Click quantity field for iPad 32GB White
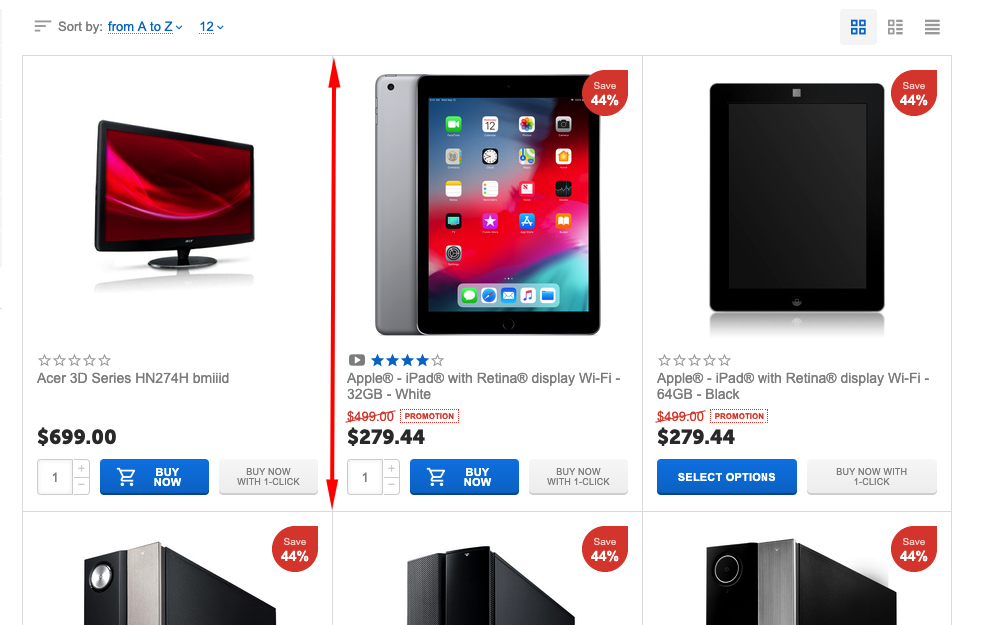 [365, 477]
